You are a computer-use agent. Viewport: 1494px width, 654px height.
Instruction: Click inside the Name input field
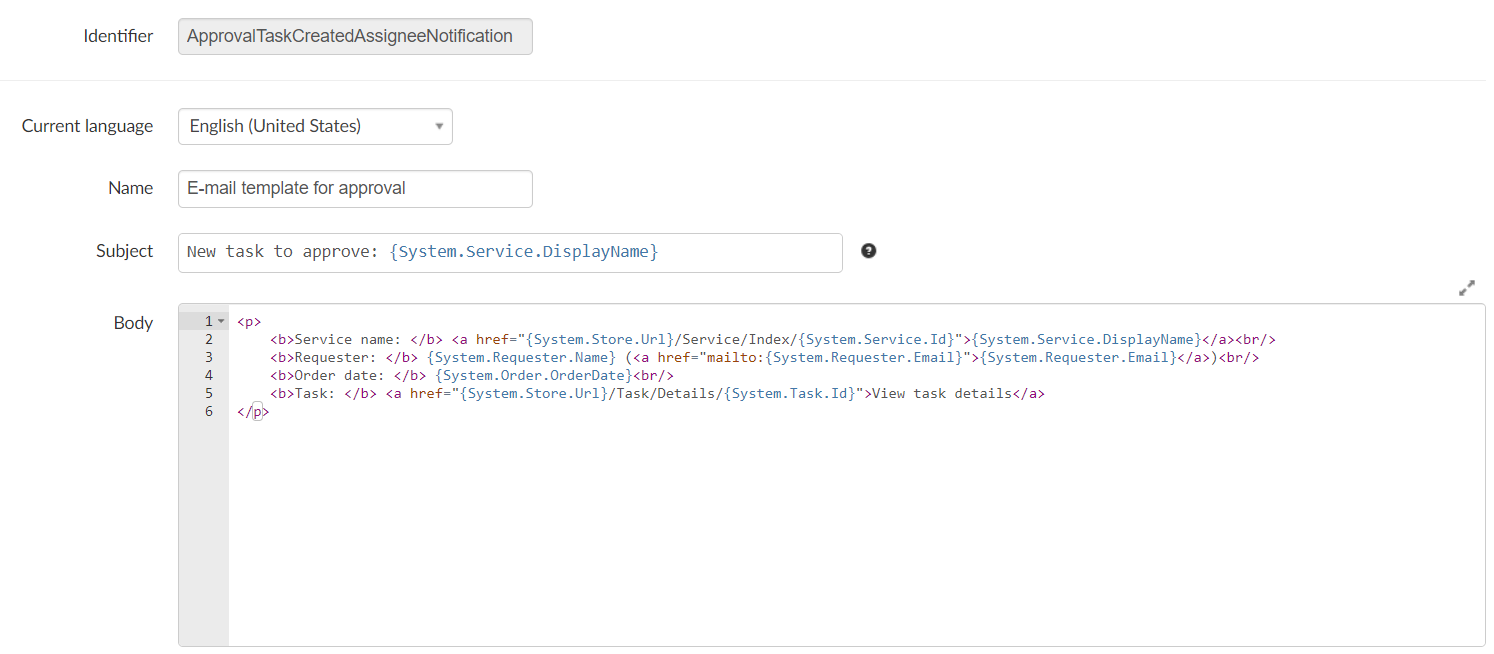pos(355,188)
